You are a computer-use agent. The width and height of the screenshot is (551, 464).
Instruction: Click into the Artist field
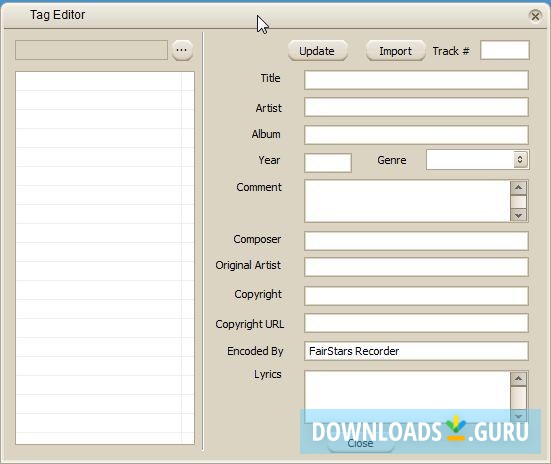coord(416,107)
